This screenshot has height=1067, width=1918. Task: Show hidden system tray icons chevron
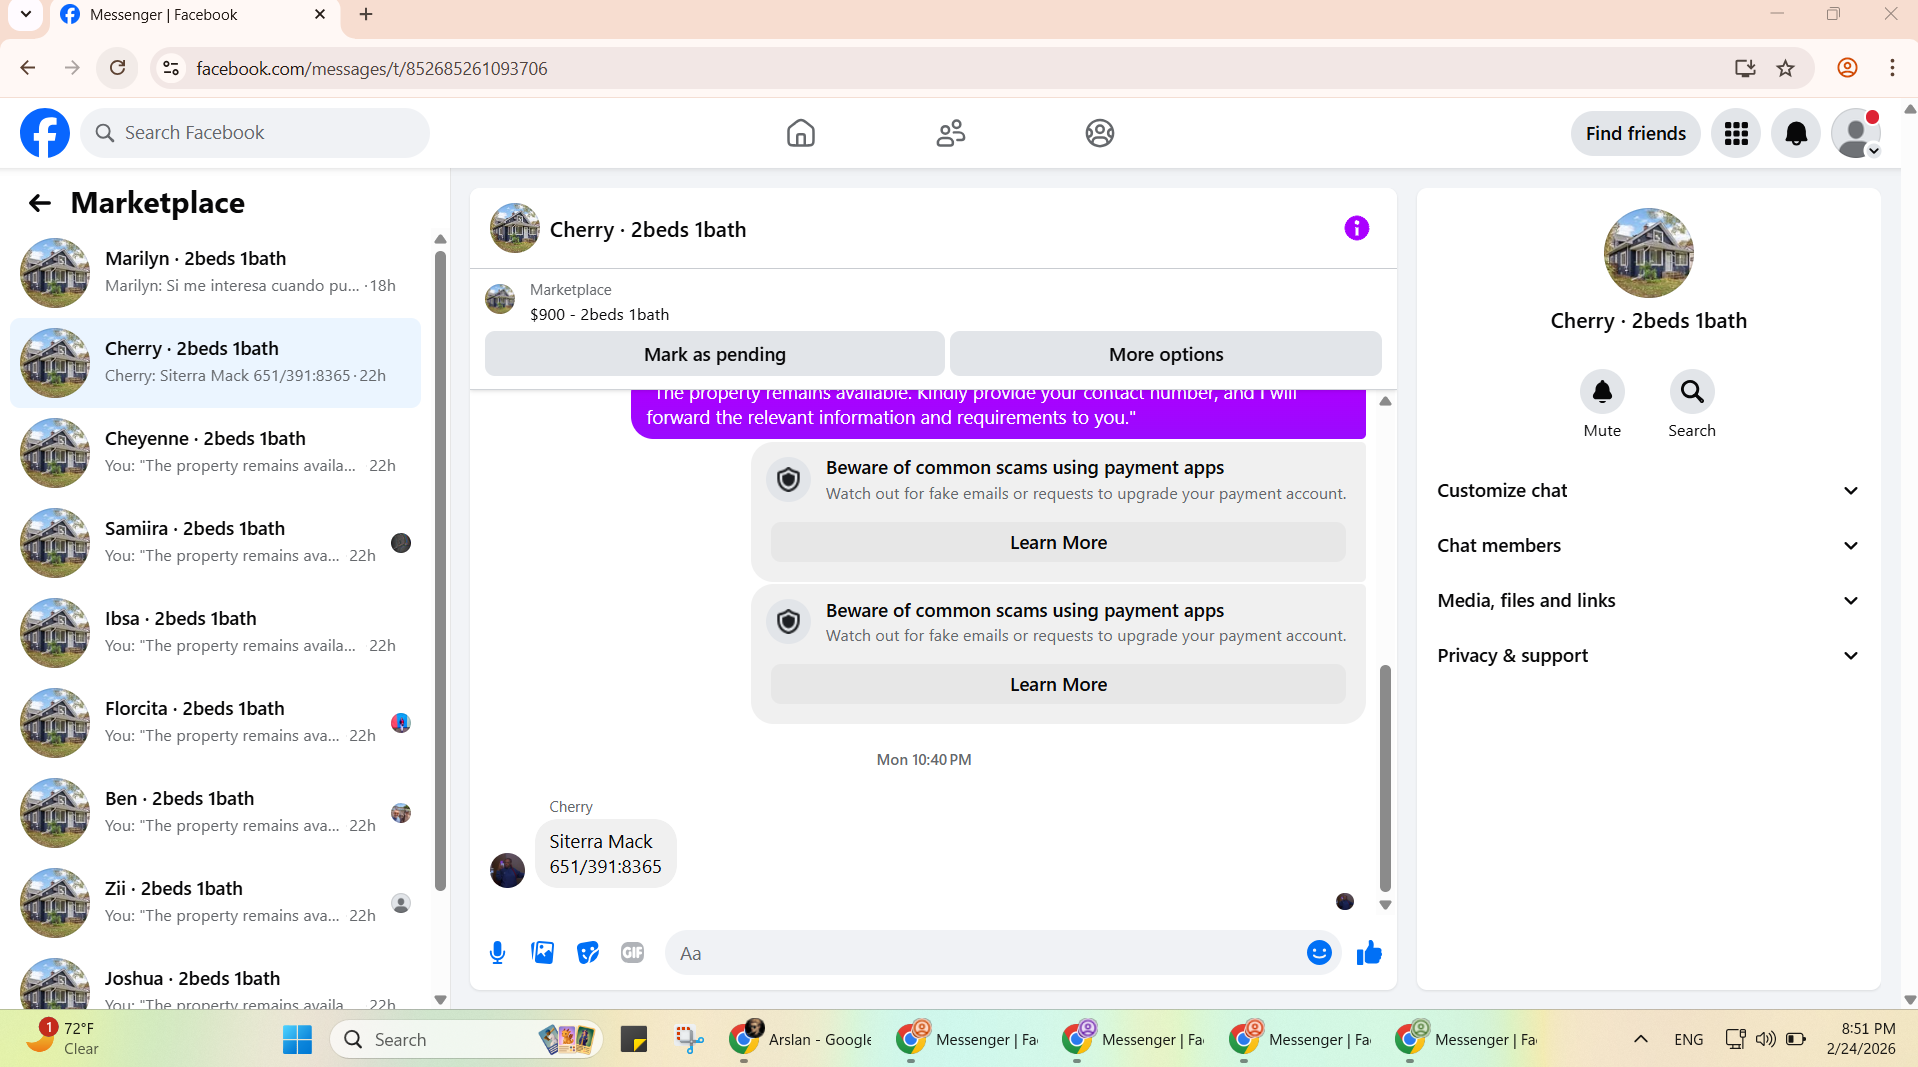[x=1640, y=1039]
